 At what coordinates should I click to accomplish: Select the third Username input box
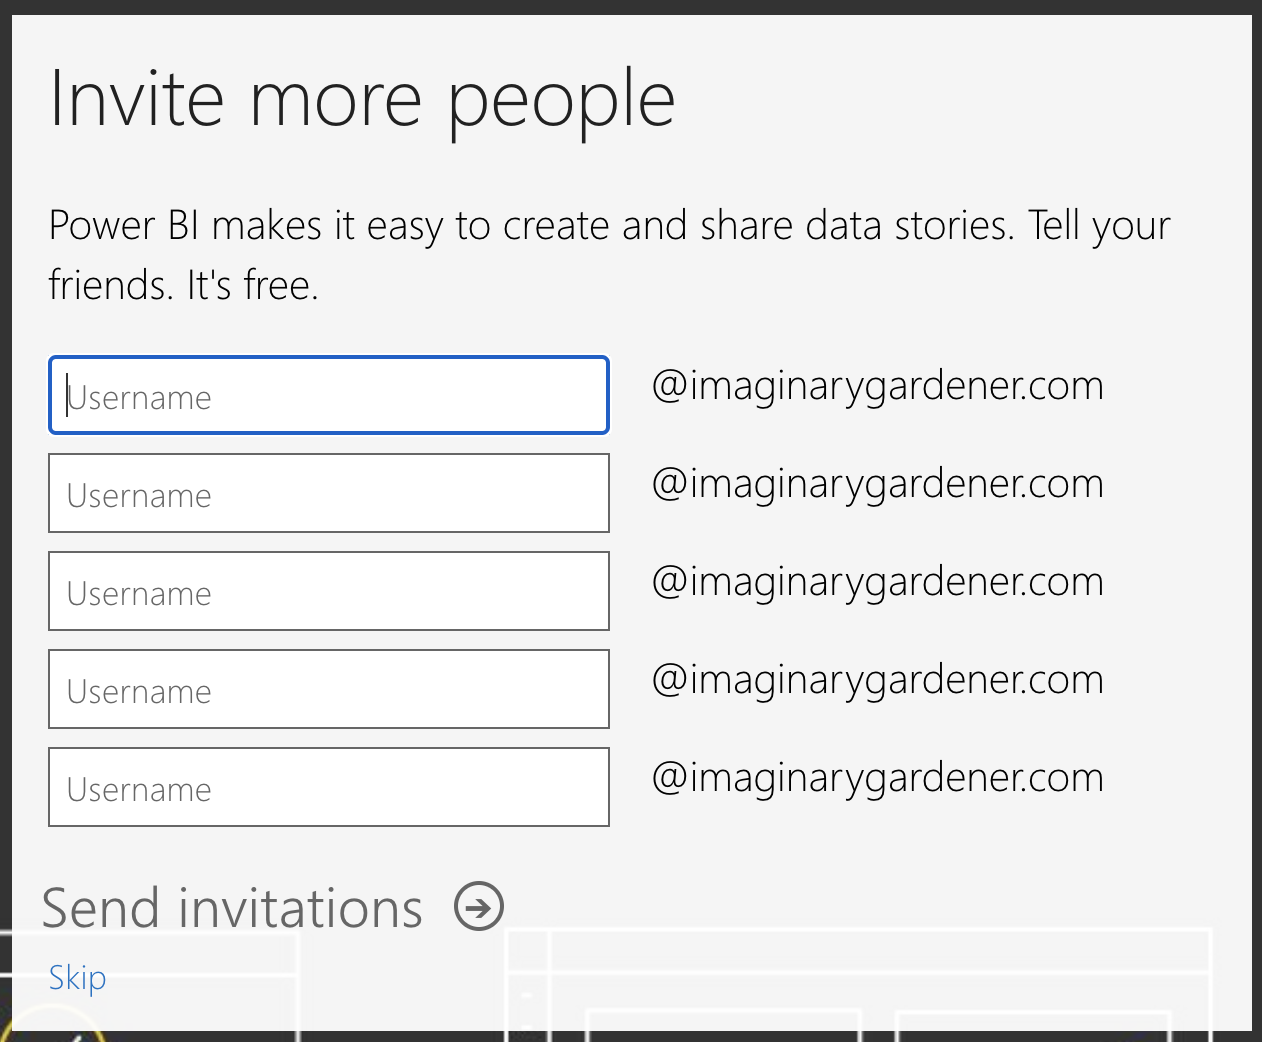[x=329, y=592]
